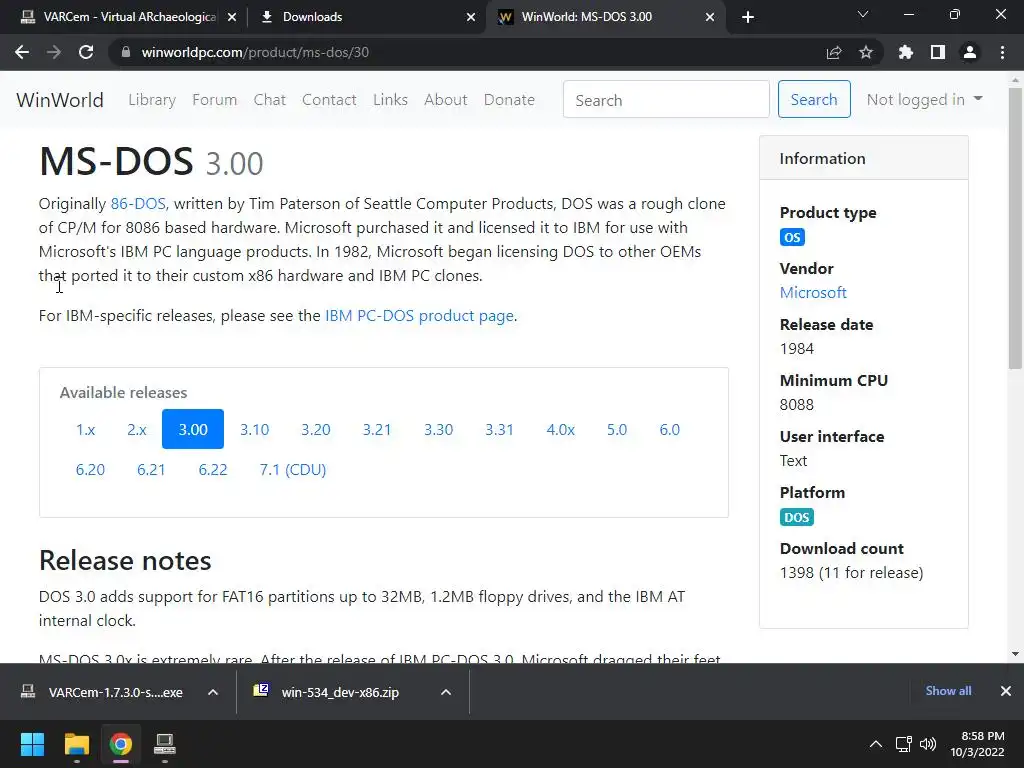This screenshot has width=1024, height=768.
Task: Open Chrome side panel
Action: point(938,52)
